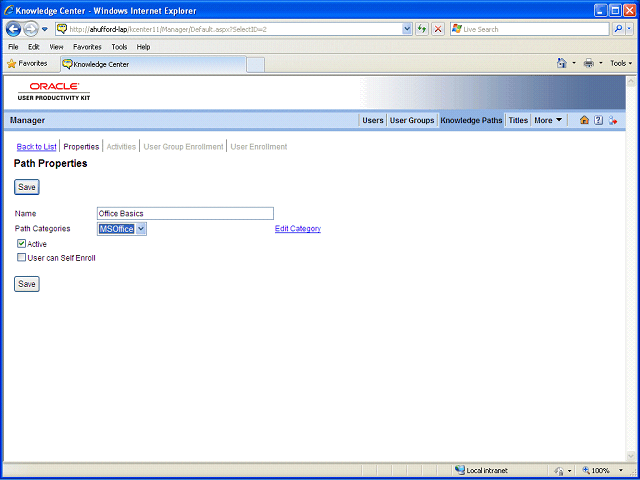Open the File menu

click(13, 47)
